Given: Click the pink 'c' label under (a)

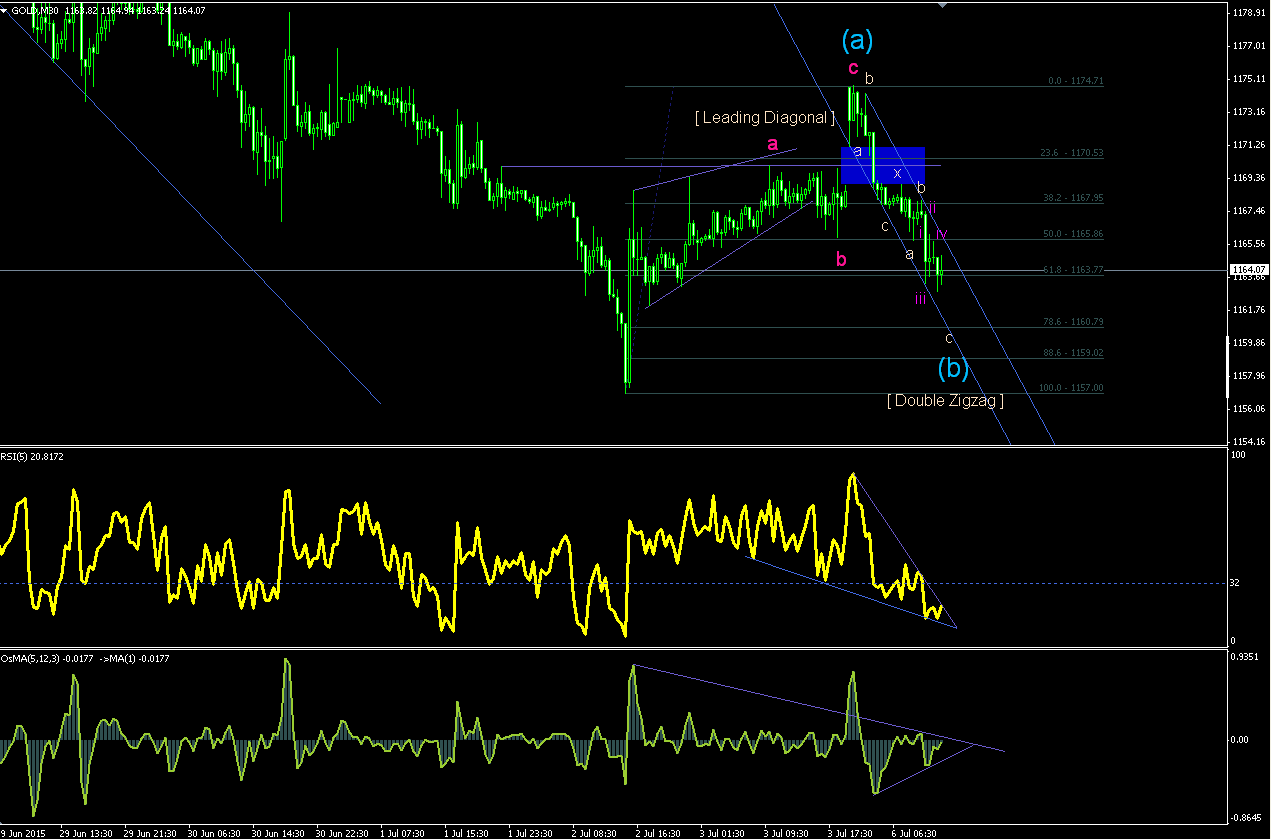Looking at the screenshot, I should click(853, 68).
